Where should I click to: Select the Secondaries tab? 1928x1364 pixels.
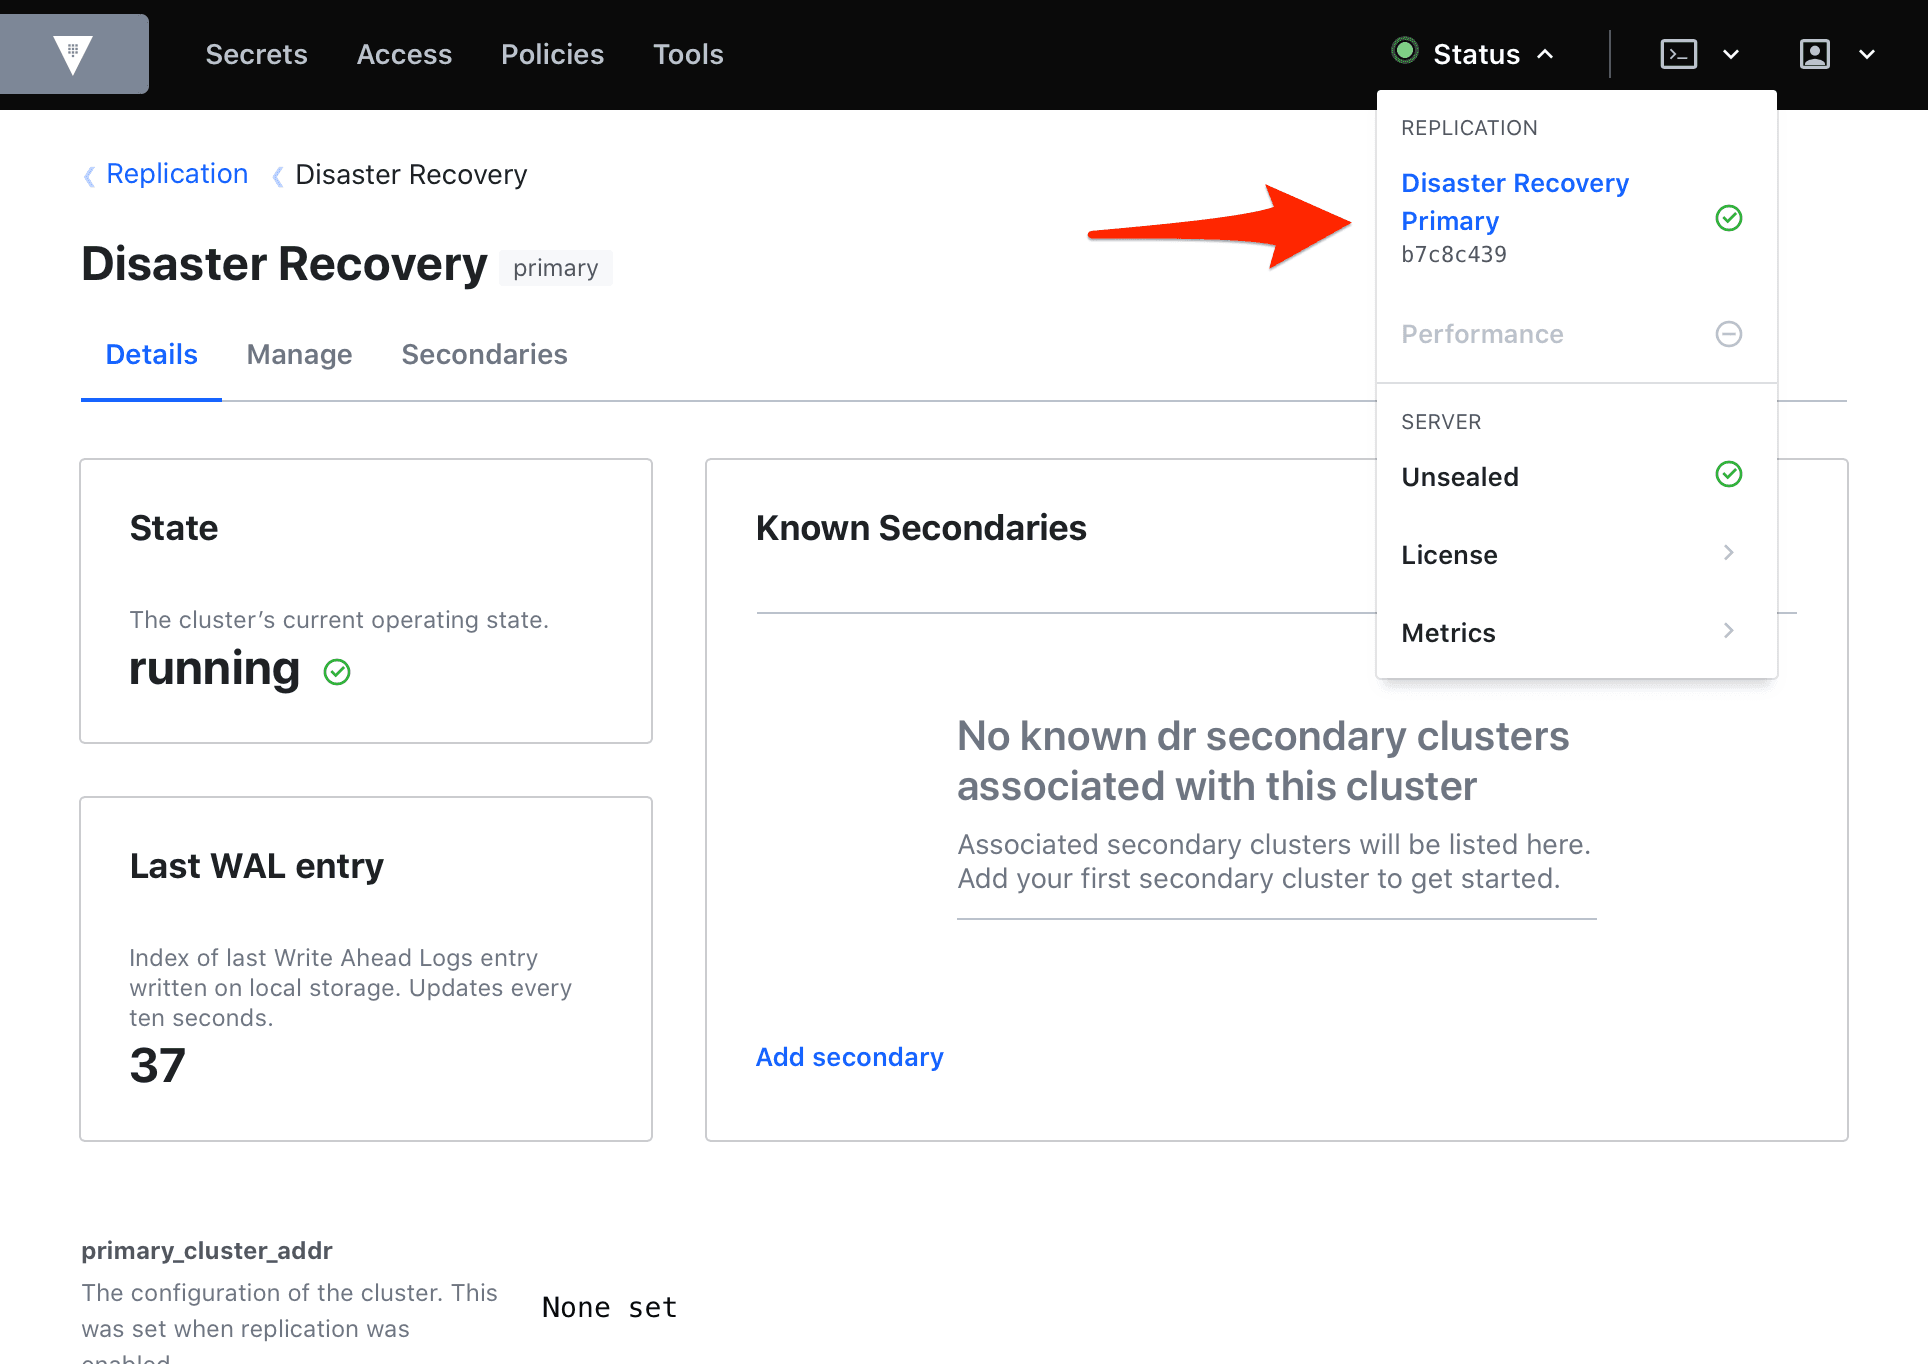[484, 354]
